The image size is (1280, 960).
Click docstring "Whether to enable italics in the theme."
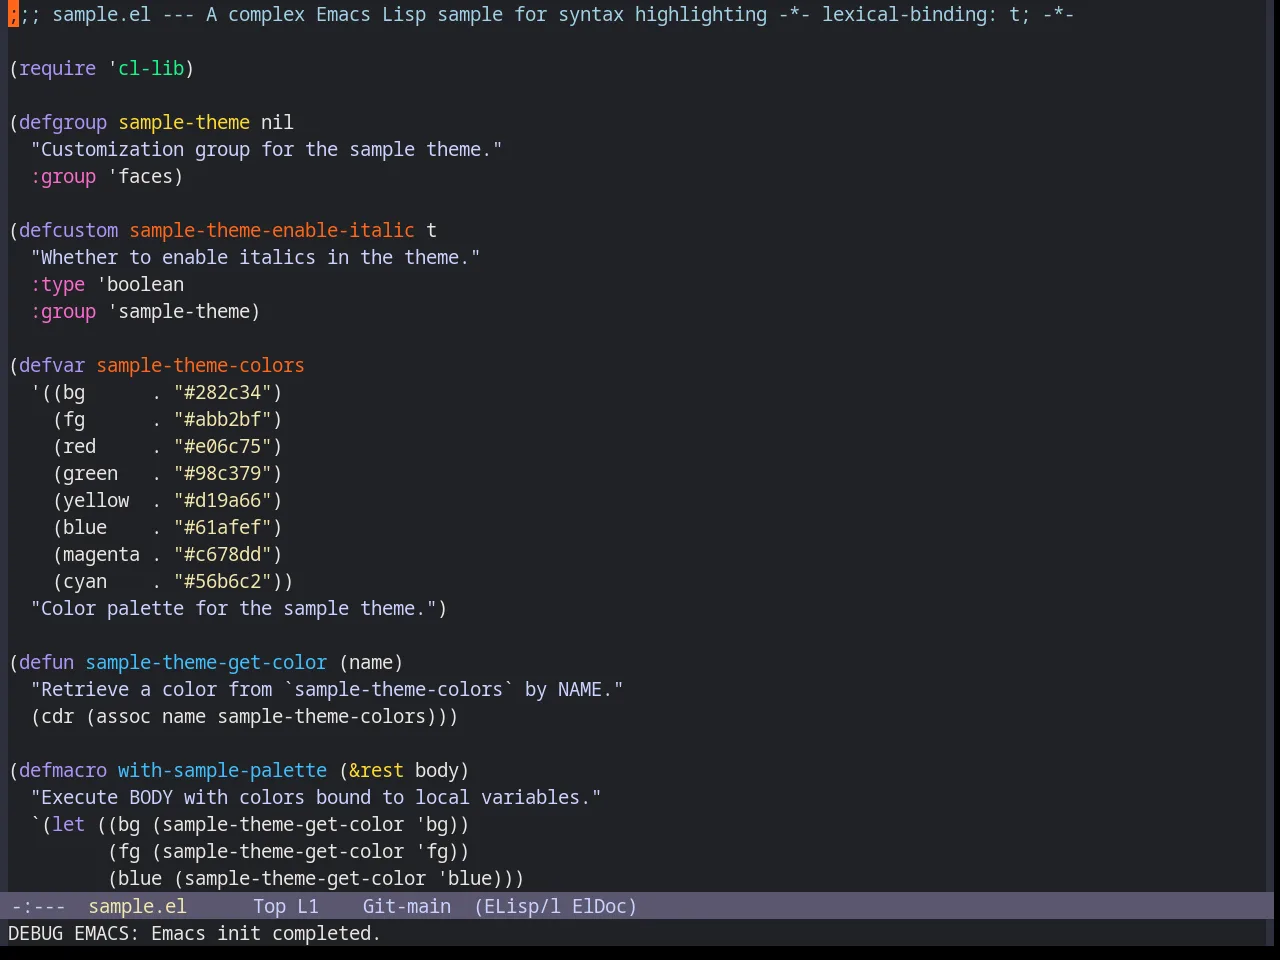[x=255, y=257]
